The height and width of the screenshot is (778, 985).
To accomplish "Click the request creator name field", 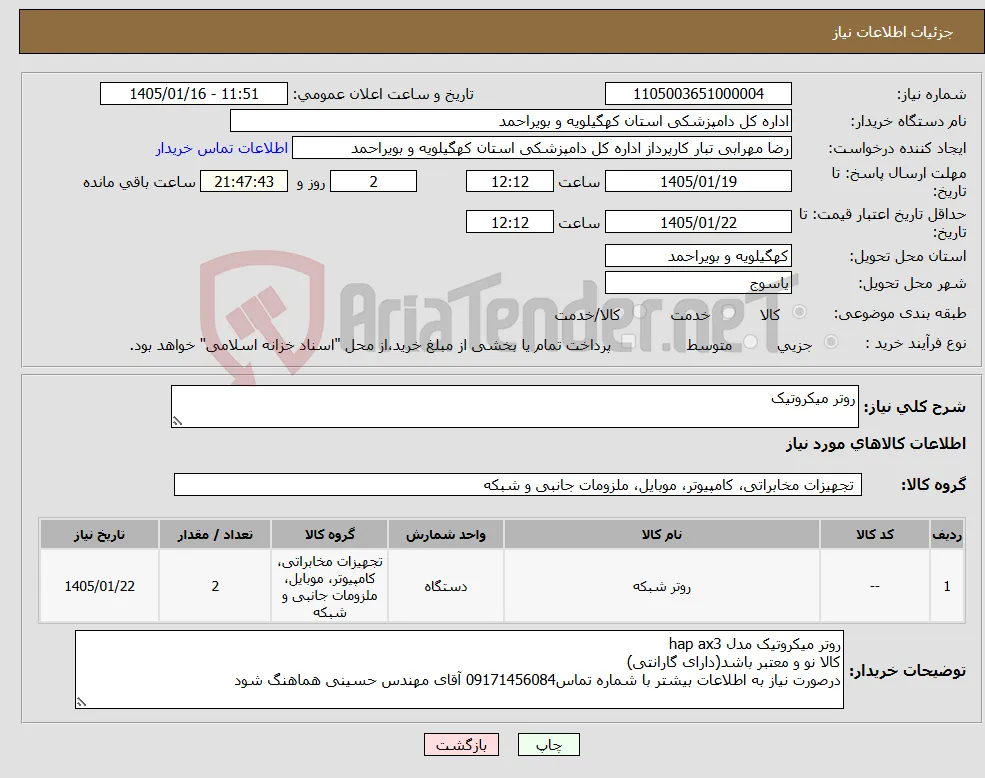I will 541,148.
